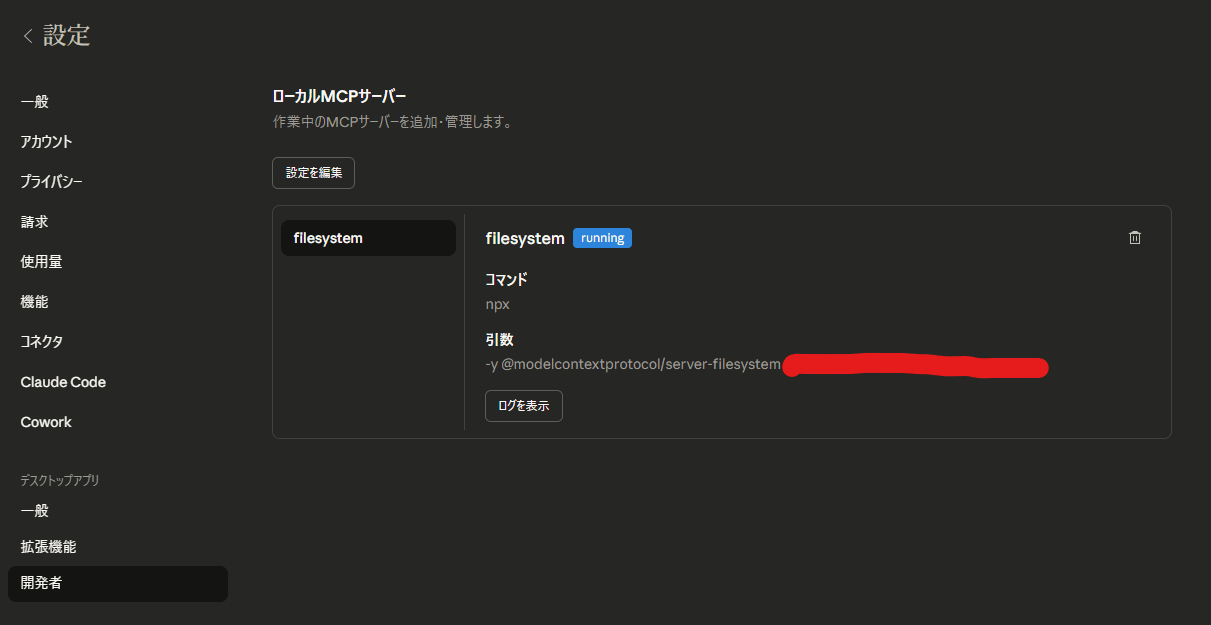Screen dimensions: 1211x625
Task: Click the back chevron to exit 設定
Action: click(x=27, y=35)
